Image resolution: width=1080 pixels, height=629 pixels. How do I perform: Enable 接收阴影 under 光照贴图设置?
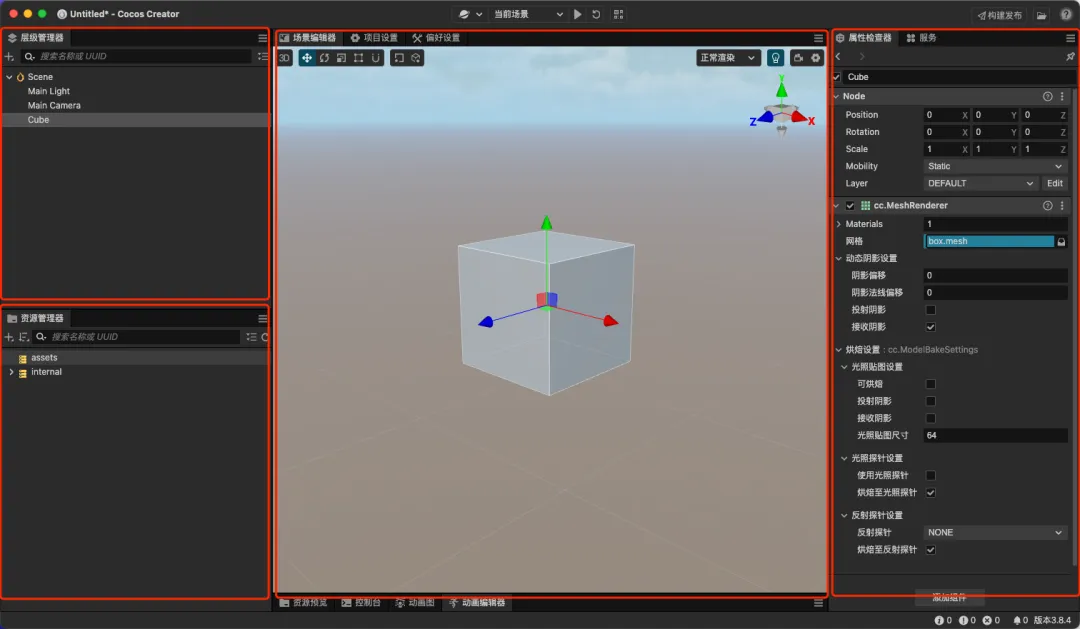pyautogui.click(x=931, y=418)
